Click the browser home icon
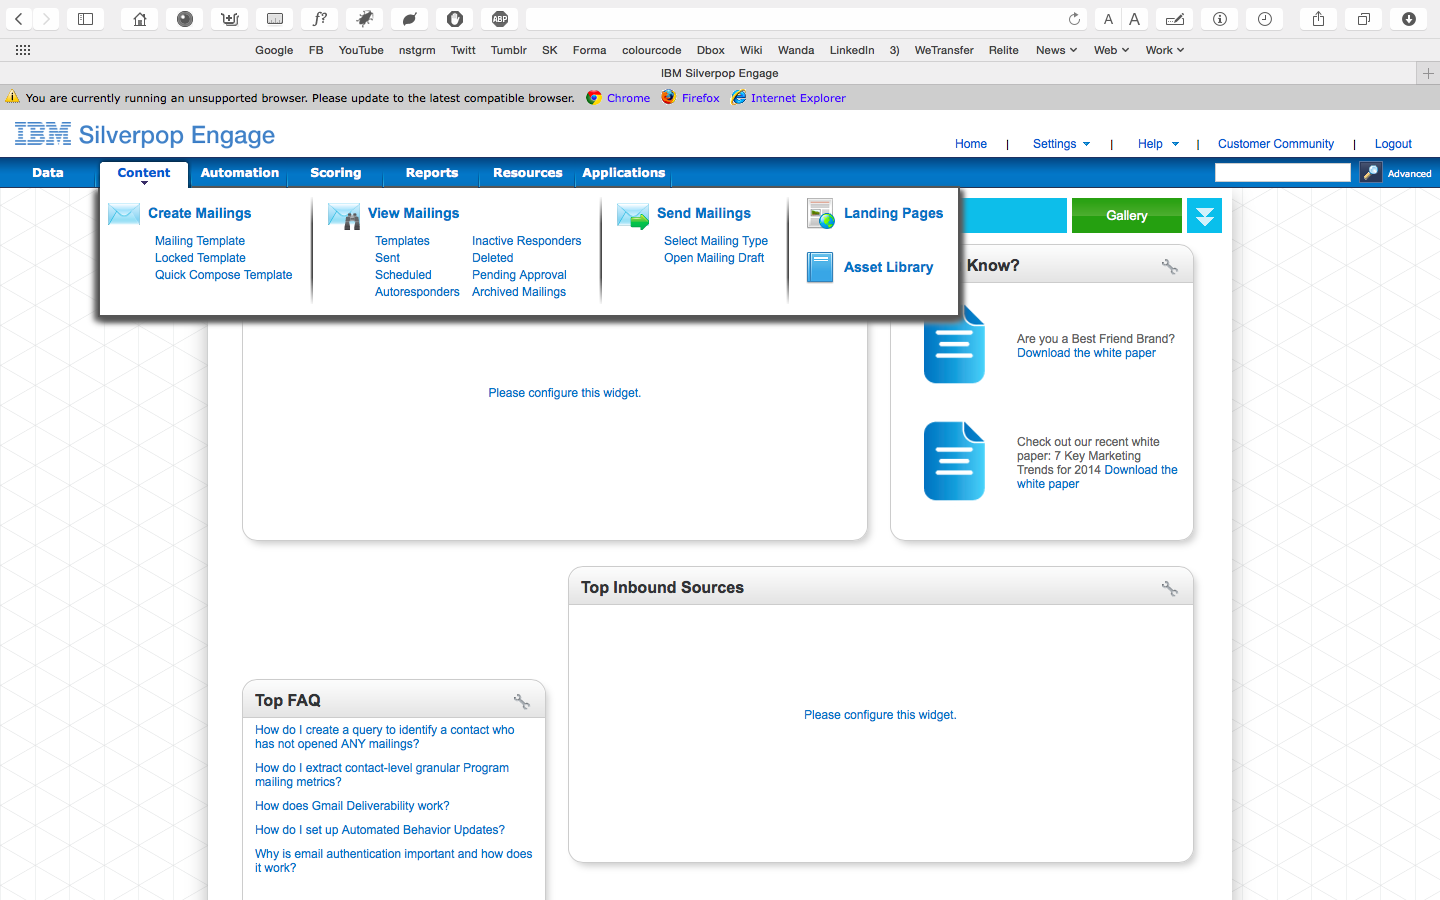Screen dimensions: 1440x900 (140, 19)
